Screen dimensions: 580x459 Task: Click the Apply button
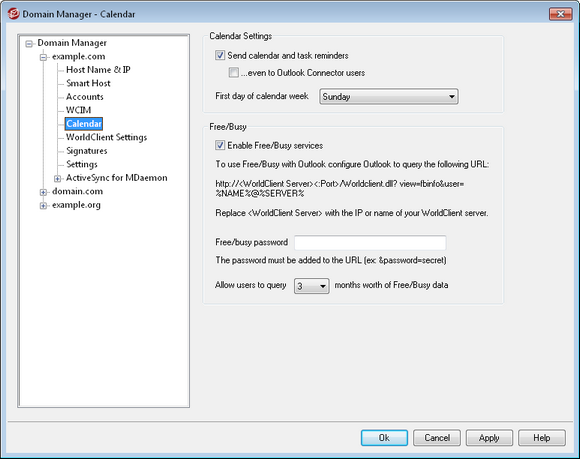[489, 438]
